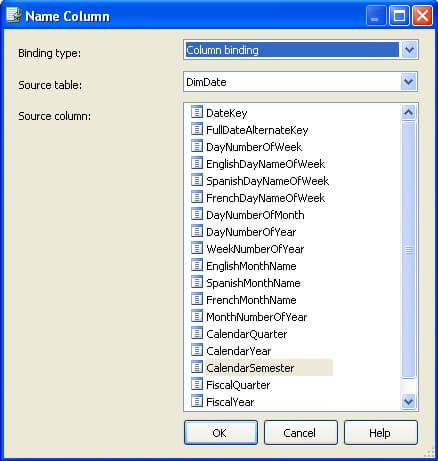The height and width of the screenshot is (461, 438).
Task: Click the column icon beside DayNumberOfWeek
Action: pos(197,146)
